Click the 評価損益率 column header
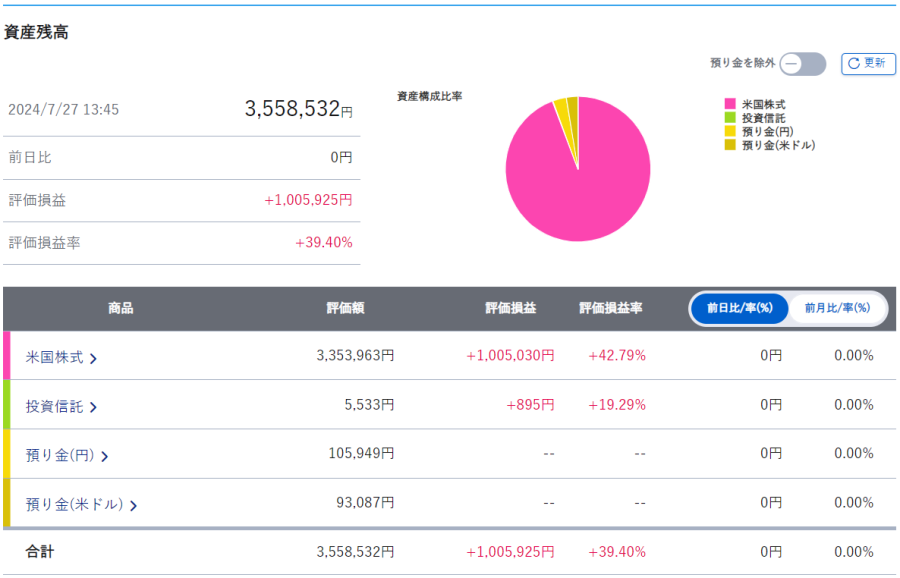This screenshot has height=578, width=900. 610,308
